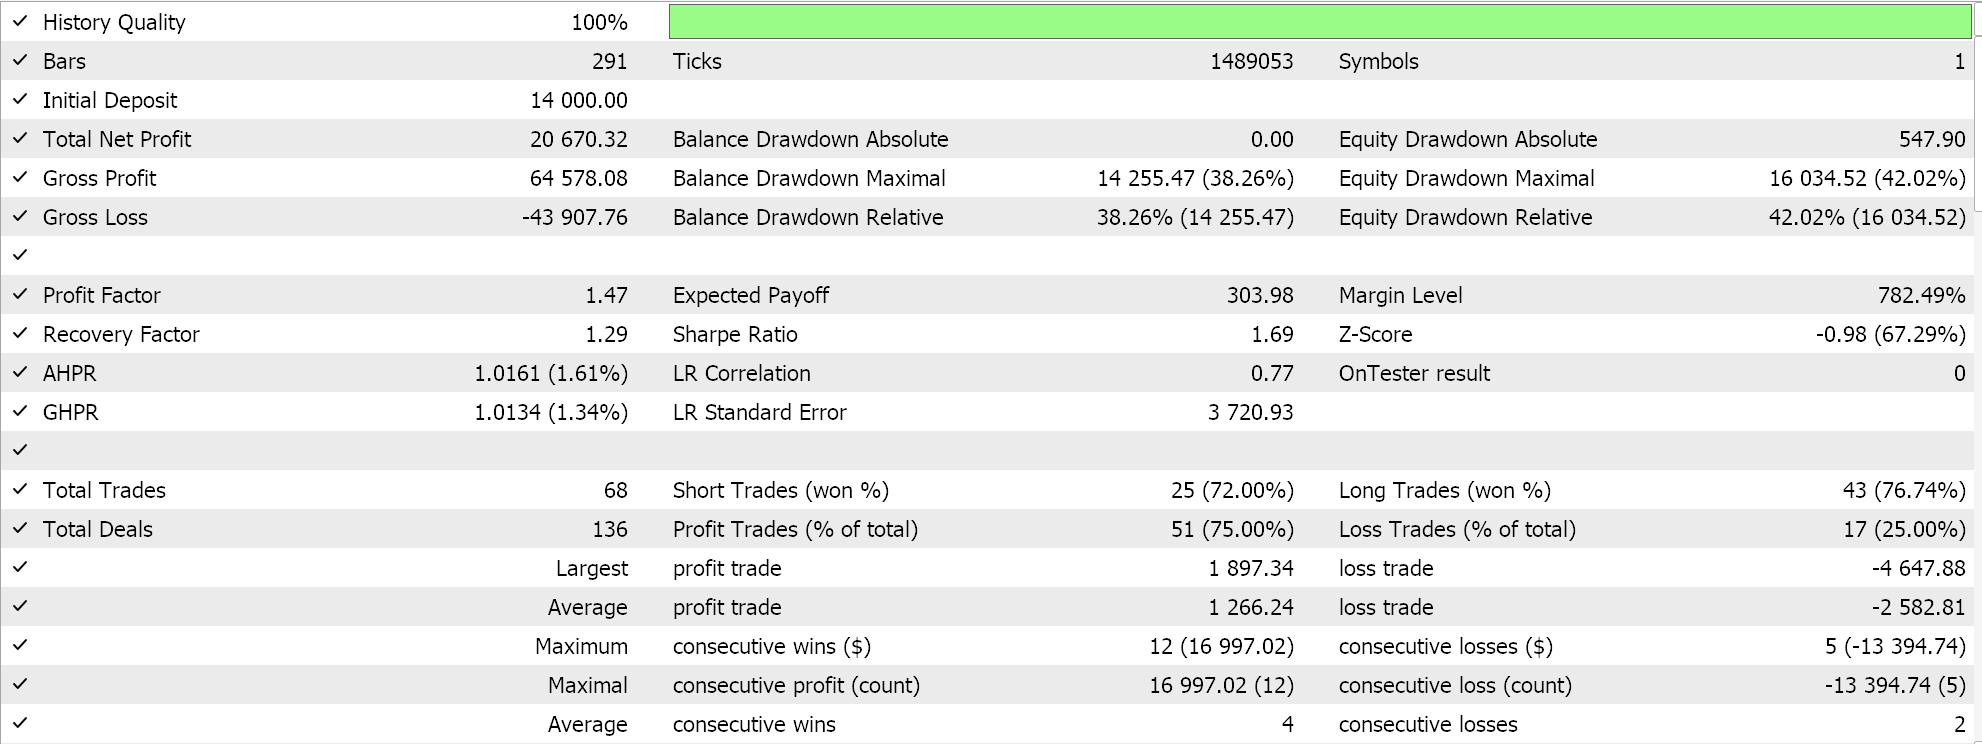Image resolution: width=1982 pixels, height=744 pixels.
Task: Select the Initial Deposit value 14 000.00
Action: click(578, 100)
